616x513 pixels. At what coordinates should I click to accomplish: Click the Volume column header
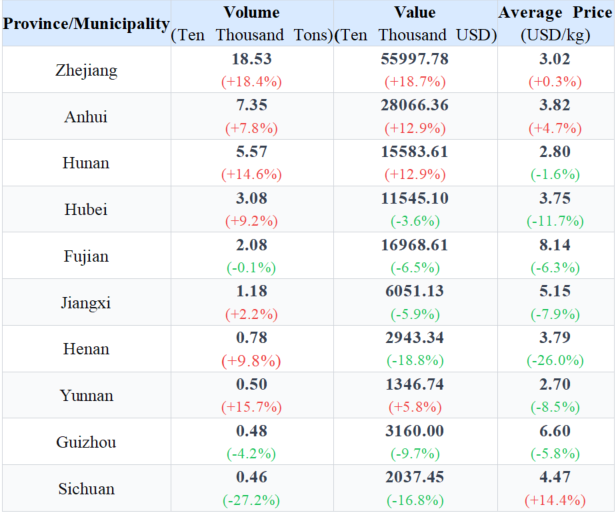click(251, 13)
